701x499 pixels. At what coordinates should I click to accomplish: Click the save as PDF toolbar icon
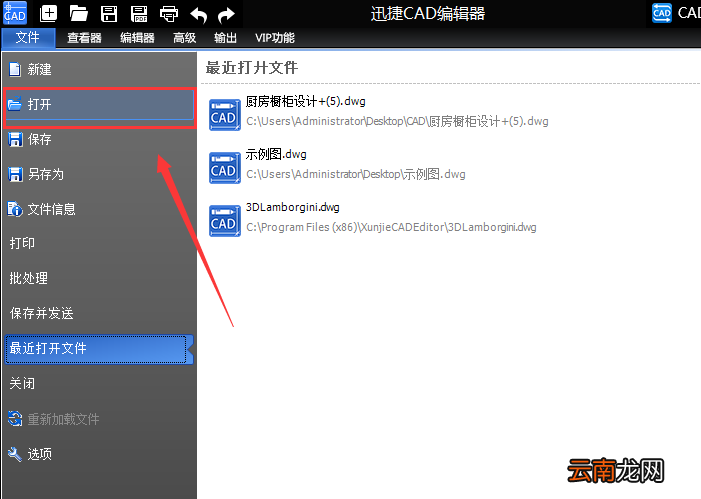(x=139, y=14)
